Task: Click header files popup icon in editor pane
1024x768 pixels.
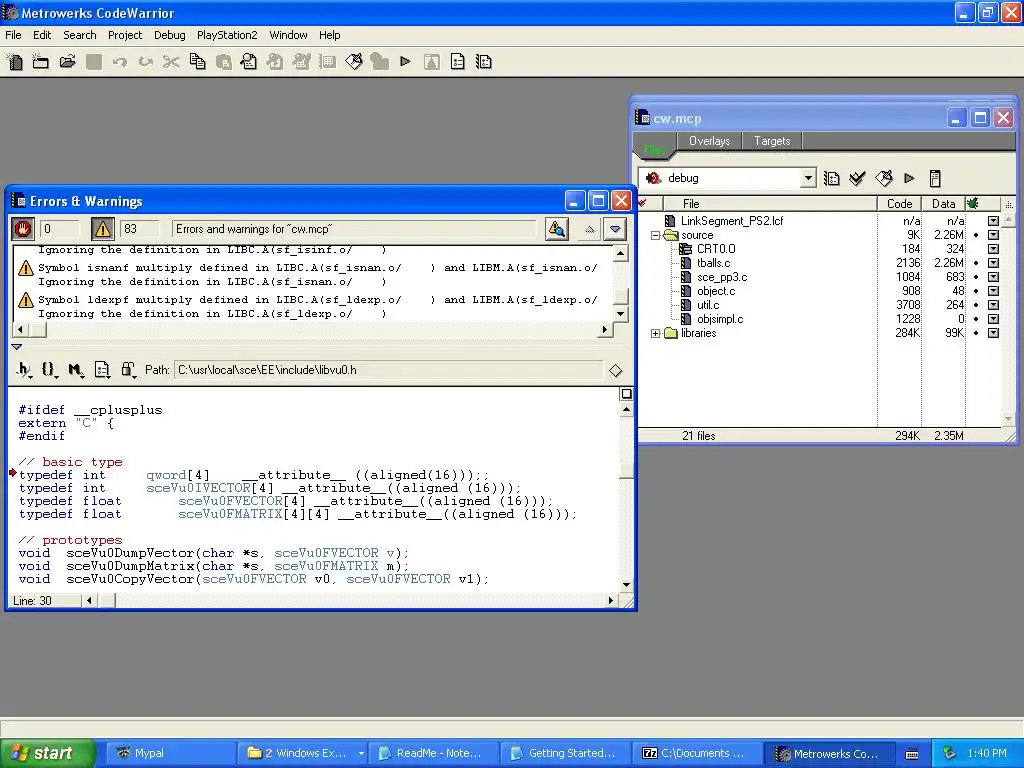Action: 24,370
